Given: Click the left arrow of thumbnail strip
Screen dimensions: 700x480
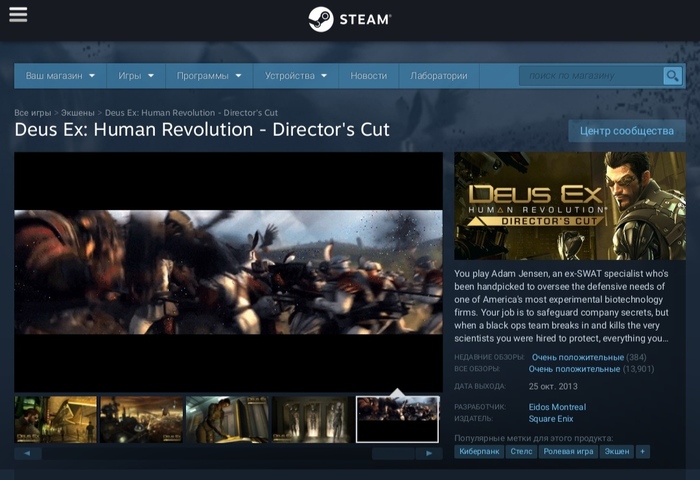Looking at the screenshot, I should (x=28, y=453).
